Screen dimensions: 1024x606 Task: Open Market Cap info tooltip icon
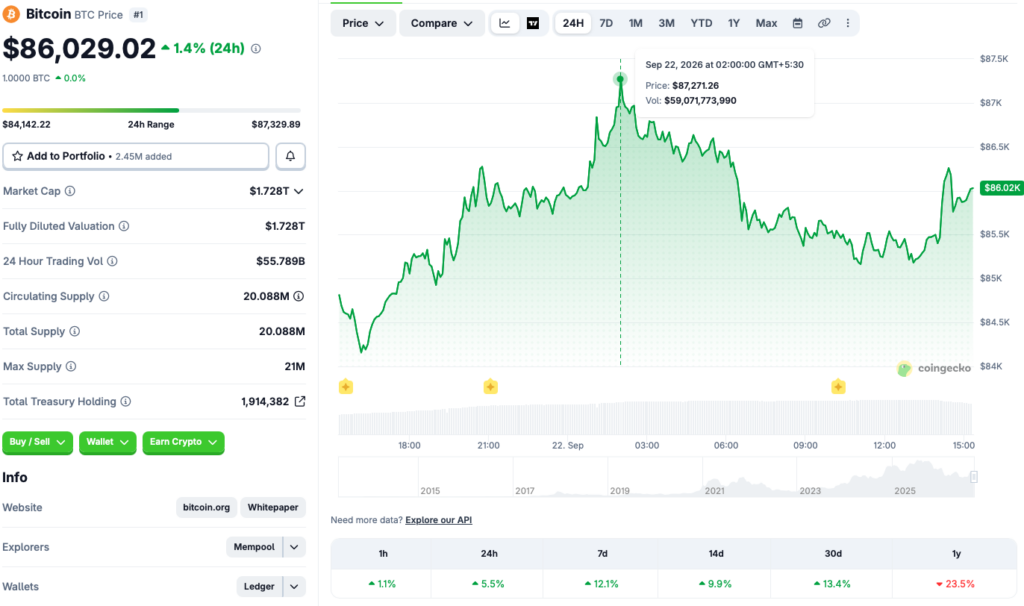[x=70, y=191]
